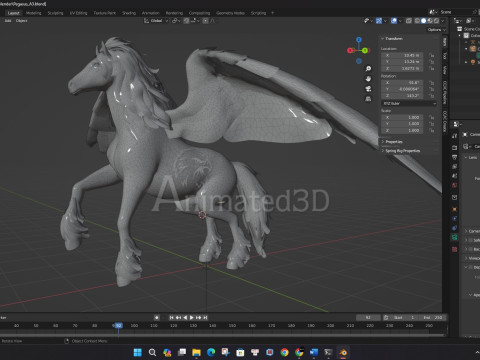
Task: Open shading options dropdown arrow
Action: 443,21
